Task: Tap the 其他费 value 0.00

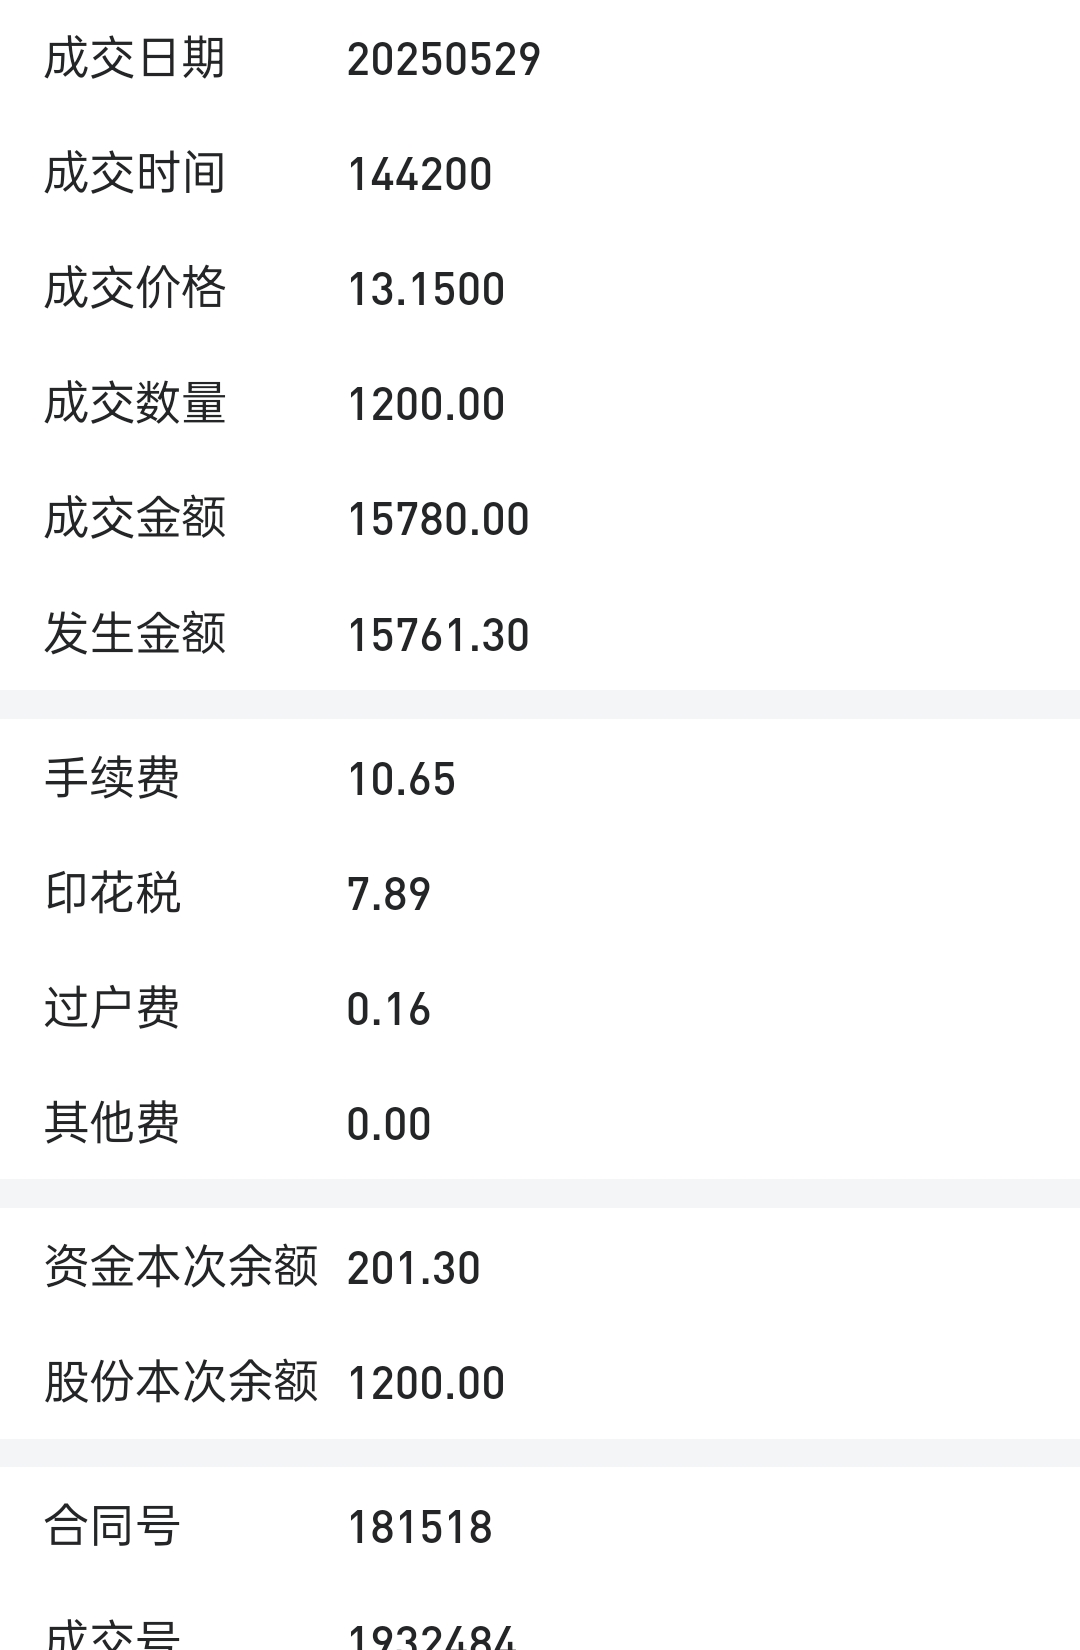Action: [389, 1124]
